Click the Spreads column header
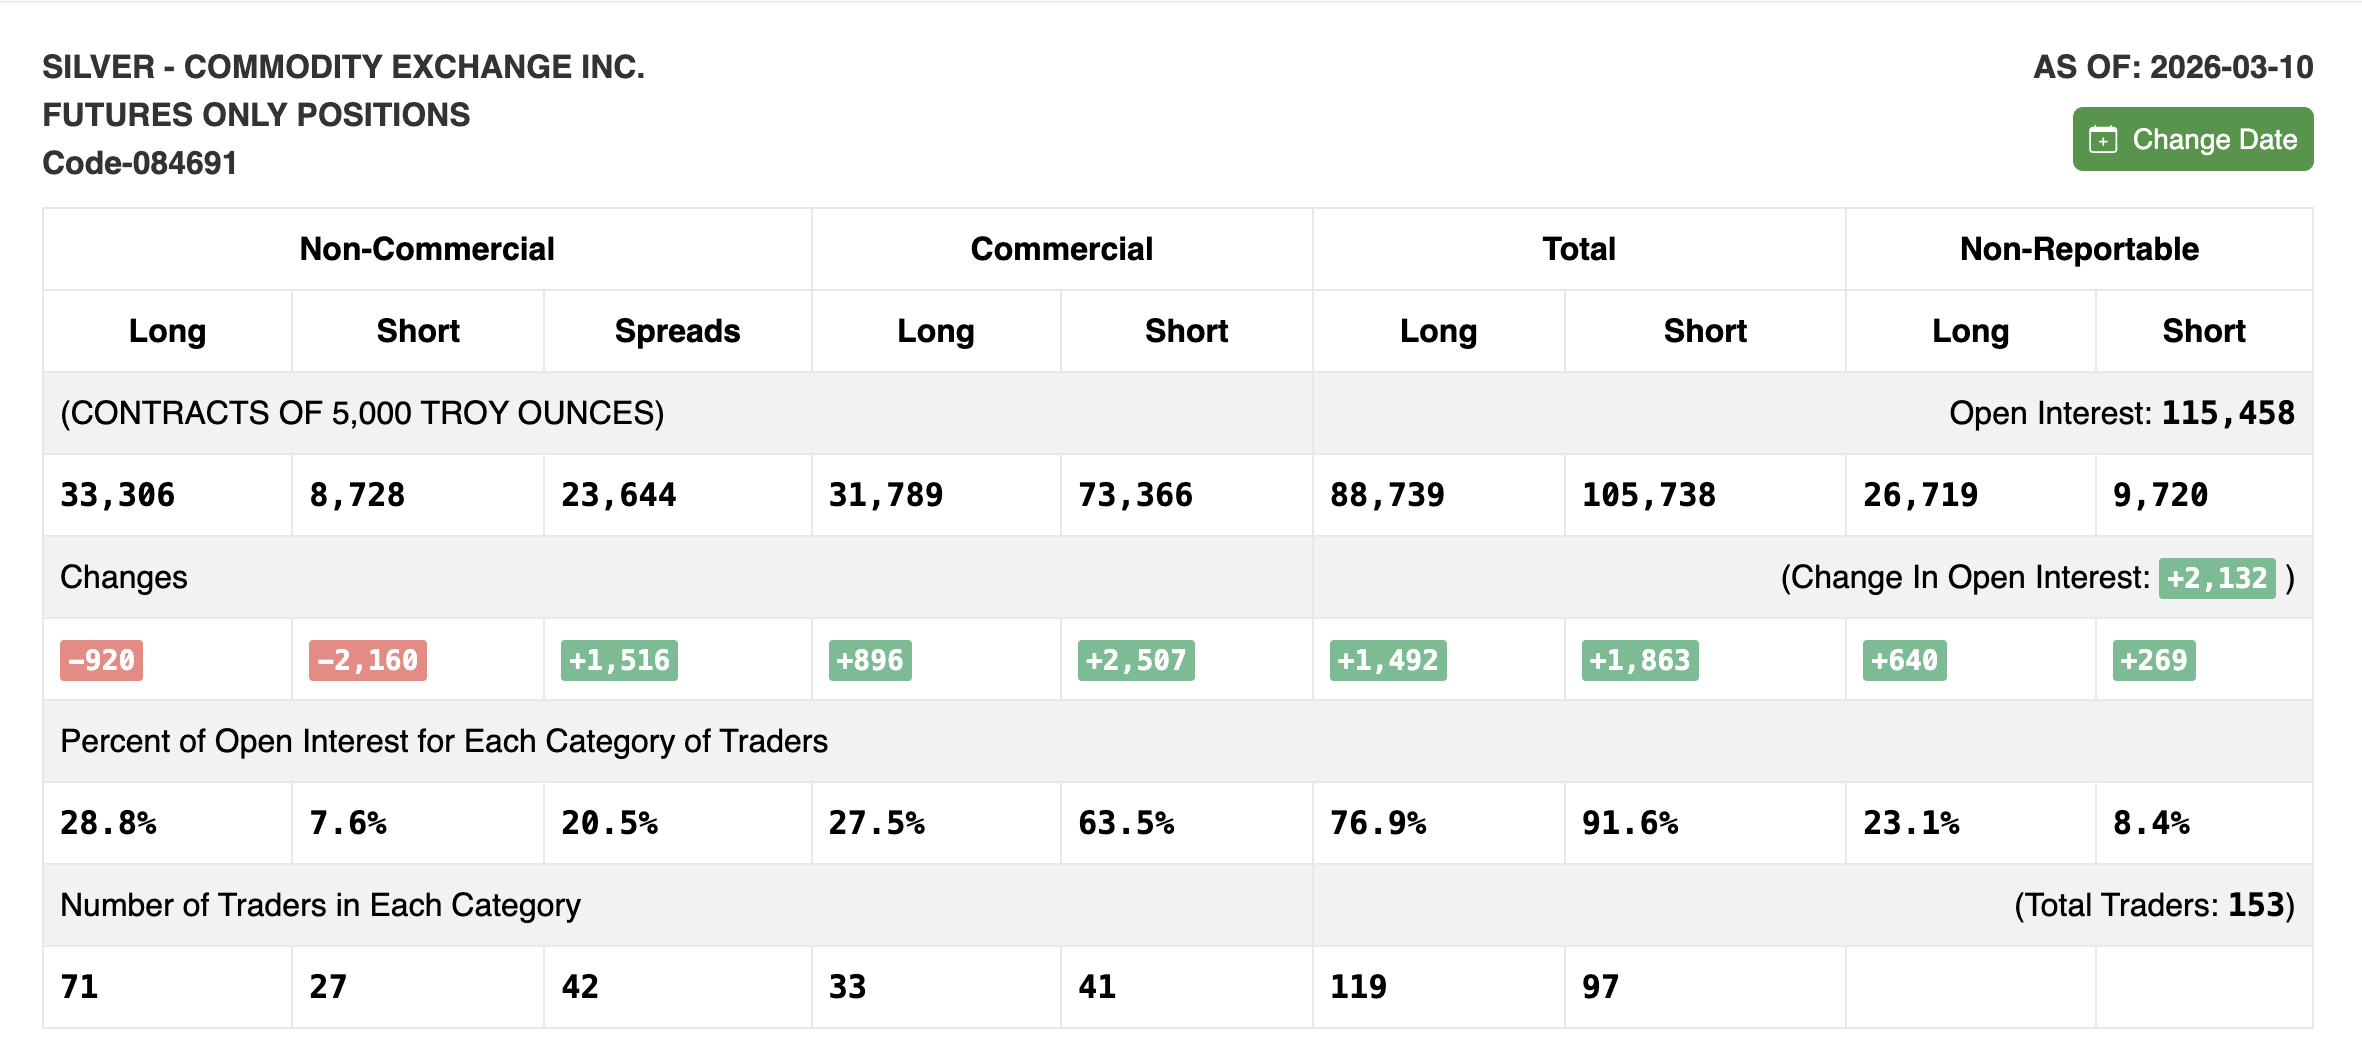The image size is (2362, 1058). (x=677, y=331)
